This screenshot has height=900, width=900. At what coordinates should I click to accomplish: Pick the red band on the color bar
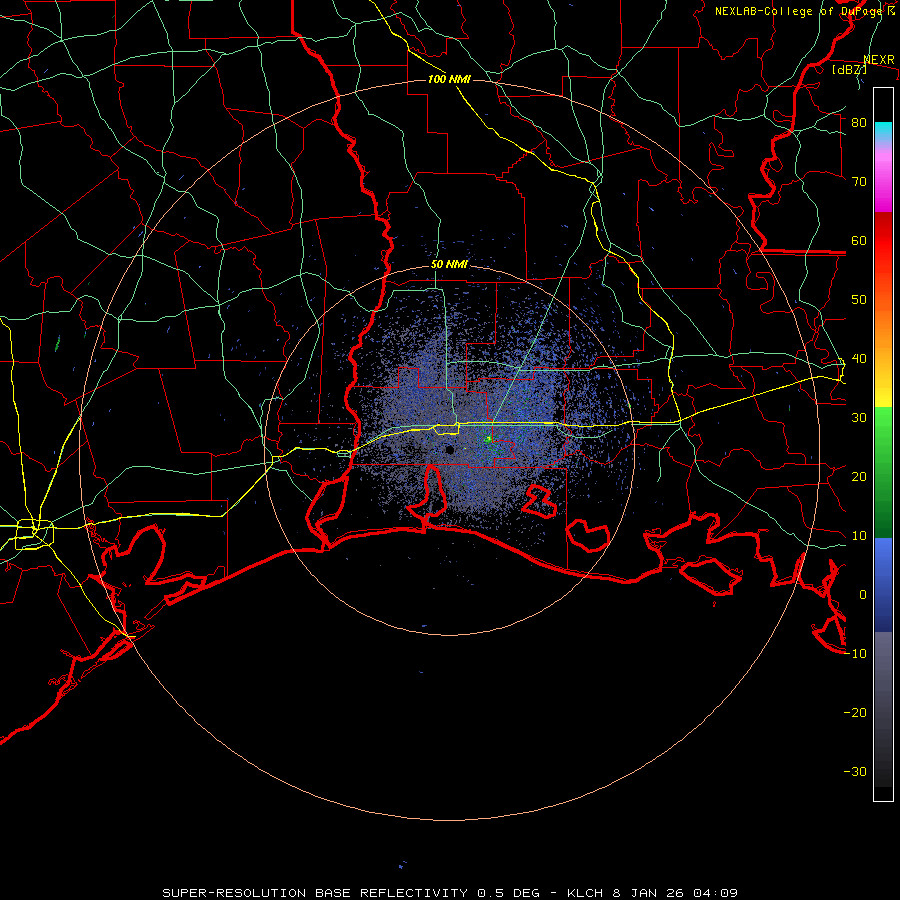pos(883,241)
